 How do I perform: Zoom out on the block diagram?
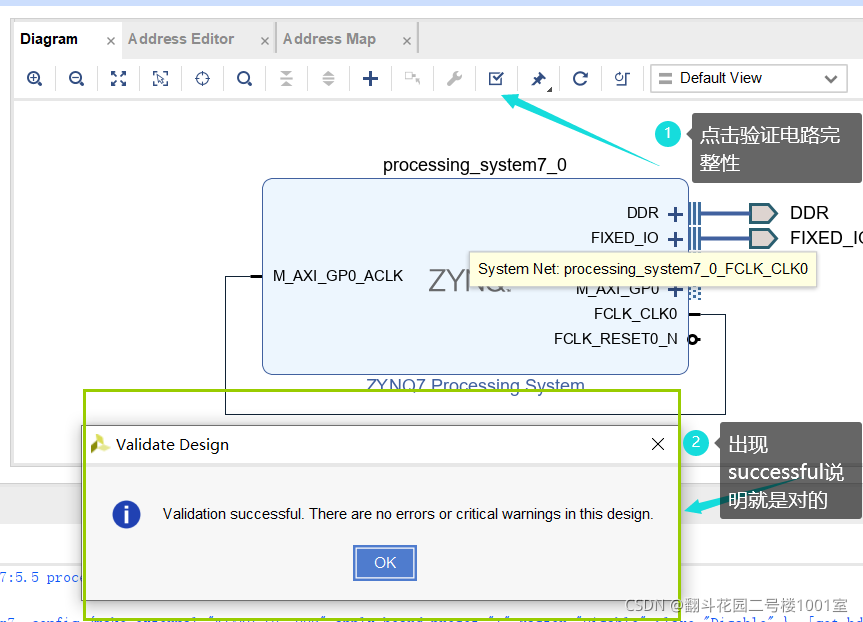click(77, 79)
